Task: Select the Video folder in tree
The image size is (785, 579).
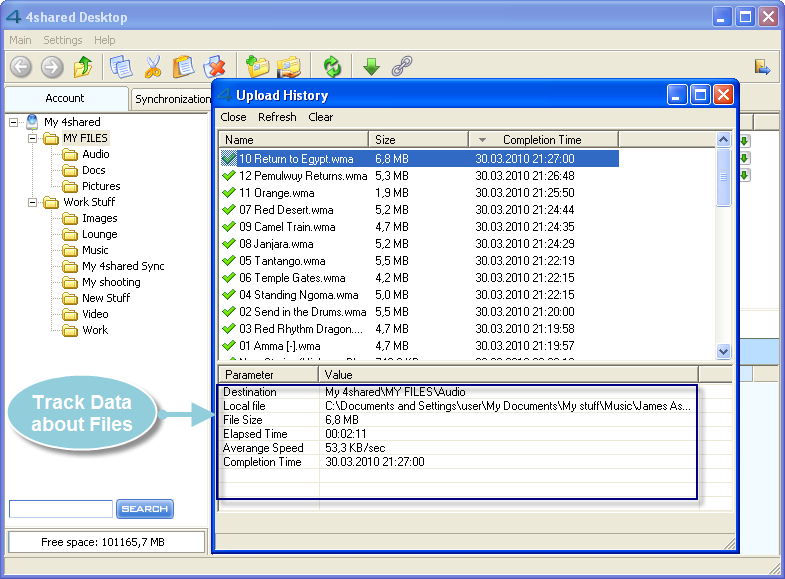Action: point(95,314)
